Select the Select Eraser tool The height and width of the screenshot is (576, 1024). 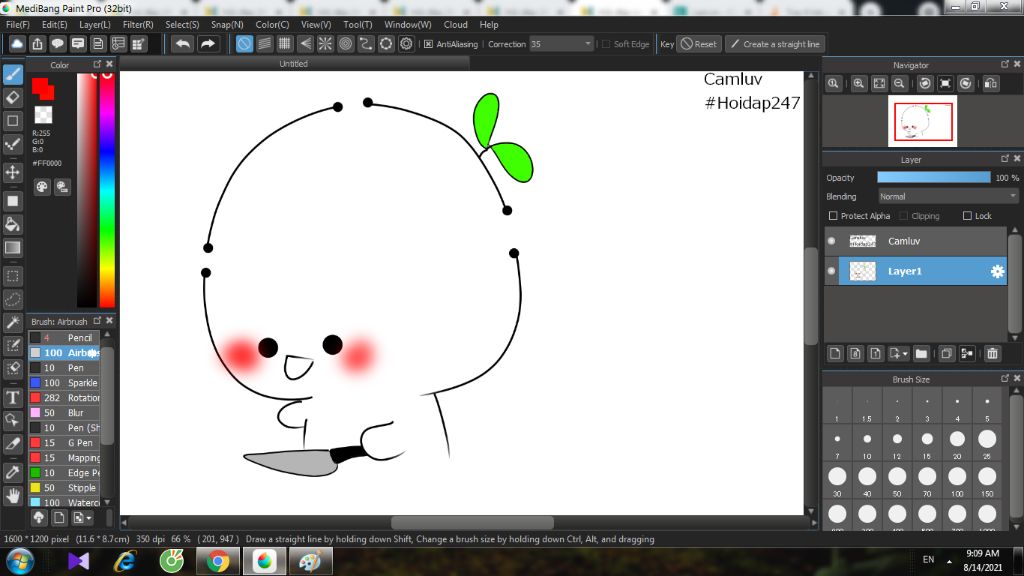coord(12,368)
